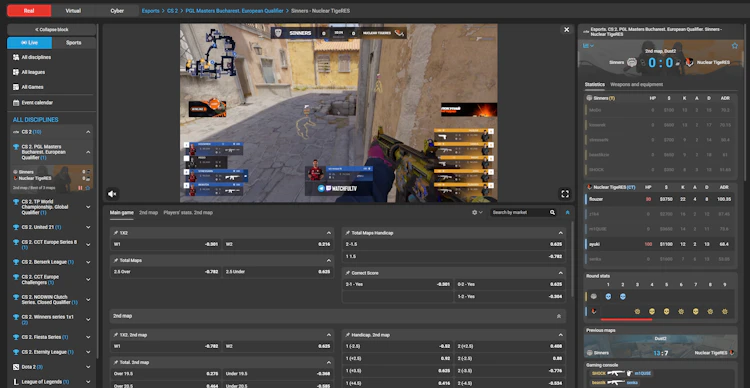This screenshot has height=388, width=750.
Task: Collapse all markets with blue double arrow
Action: [568, 212]
